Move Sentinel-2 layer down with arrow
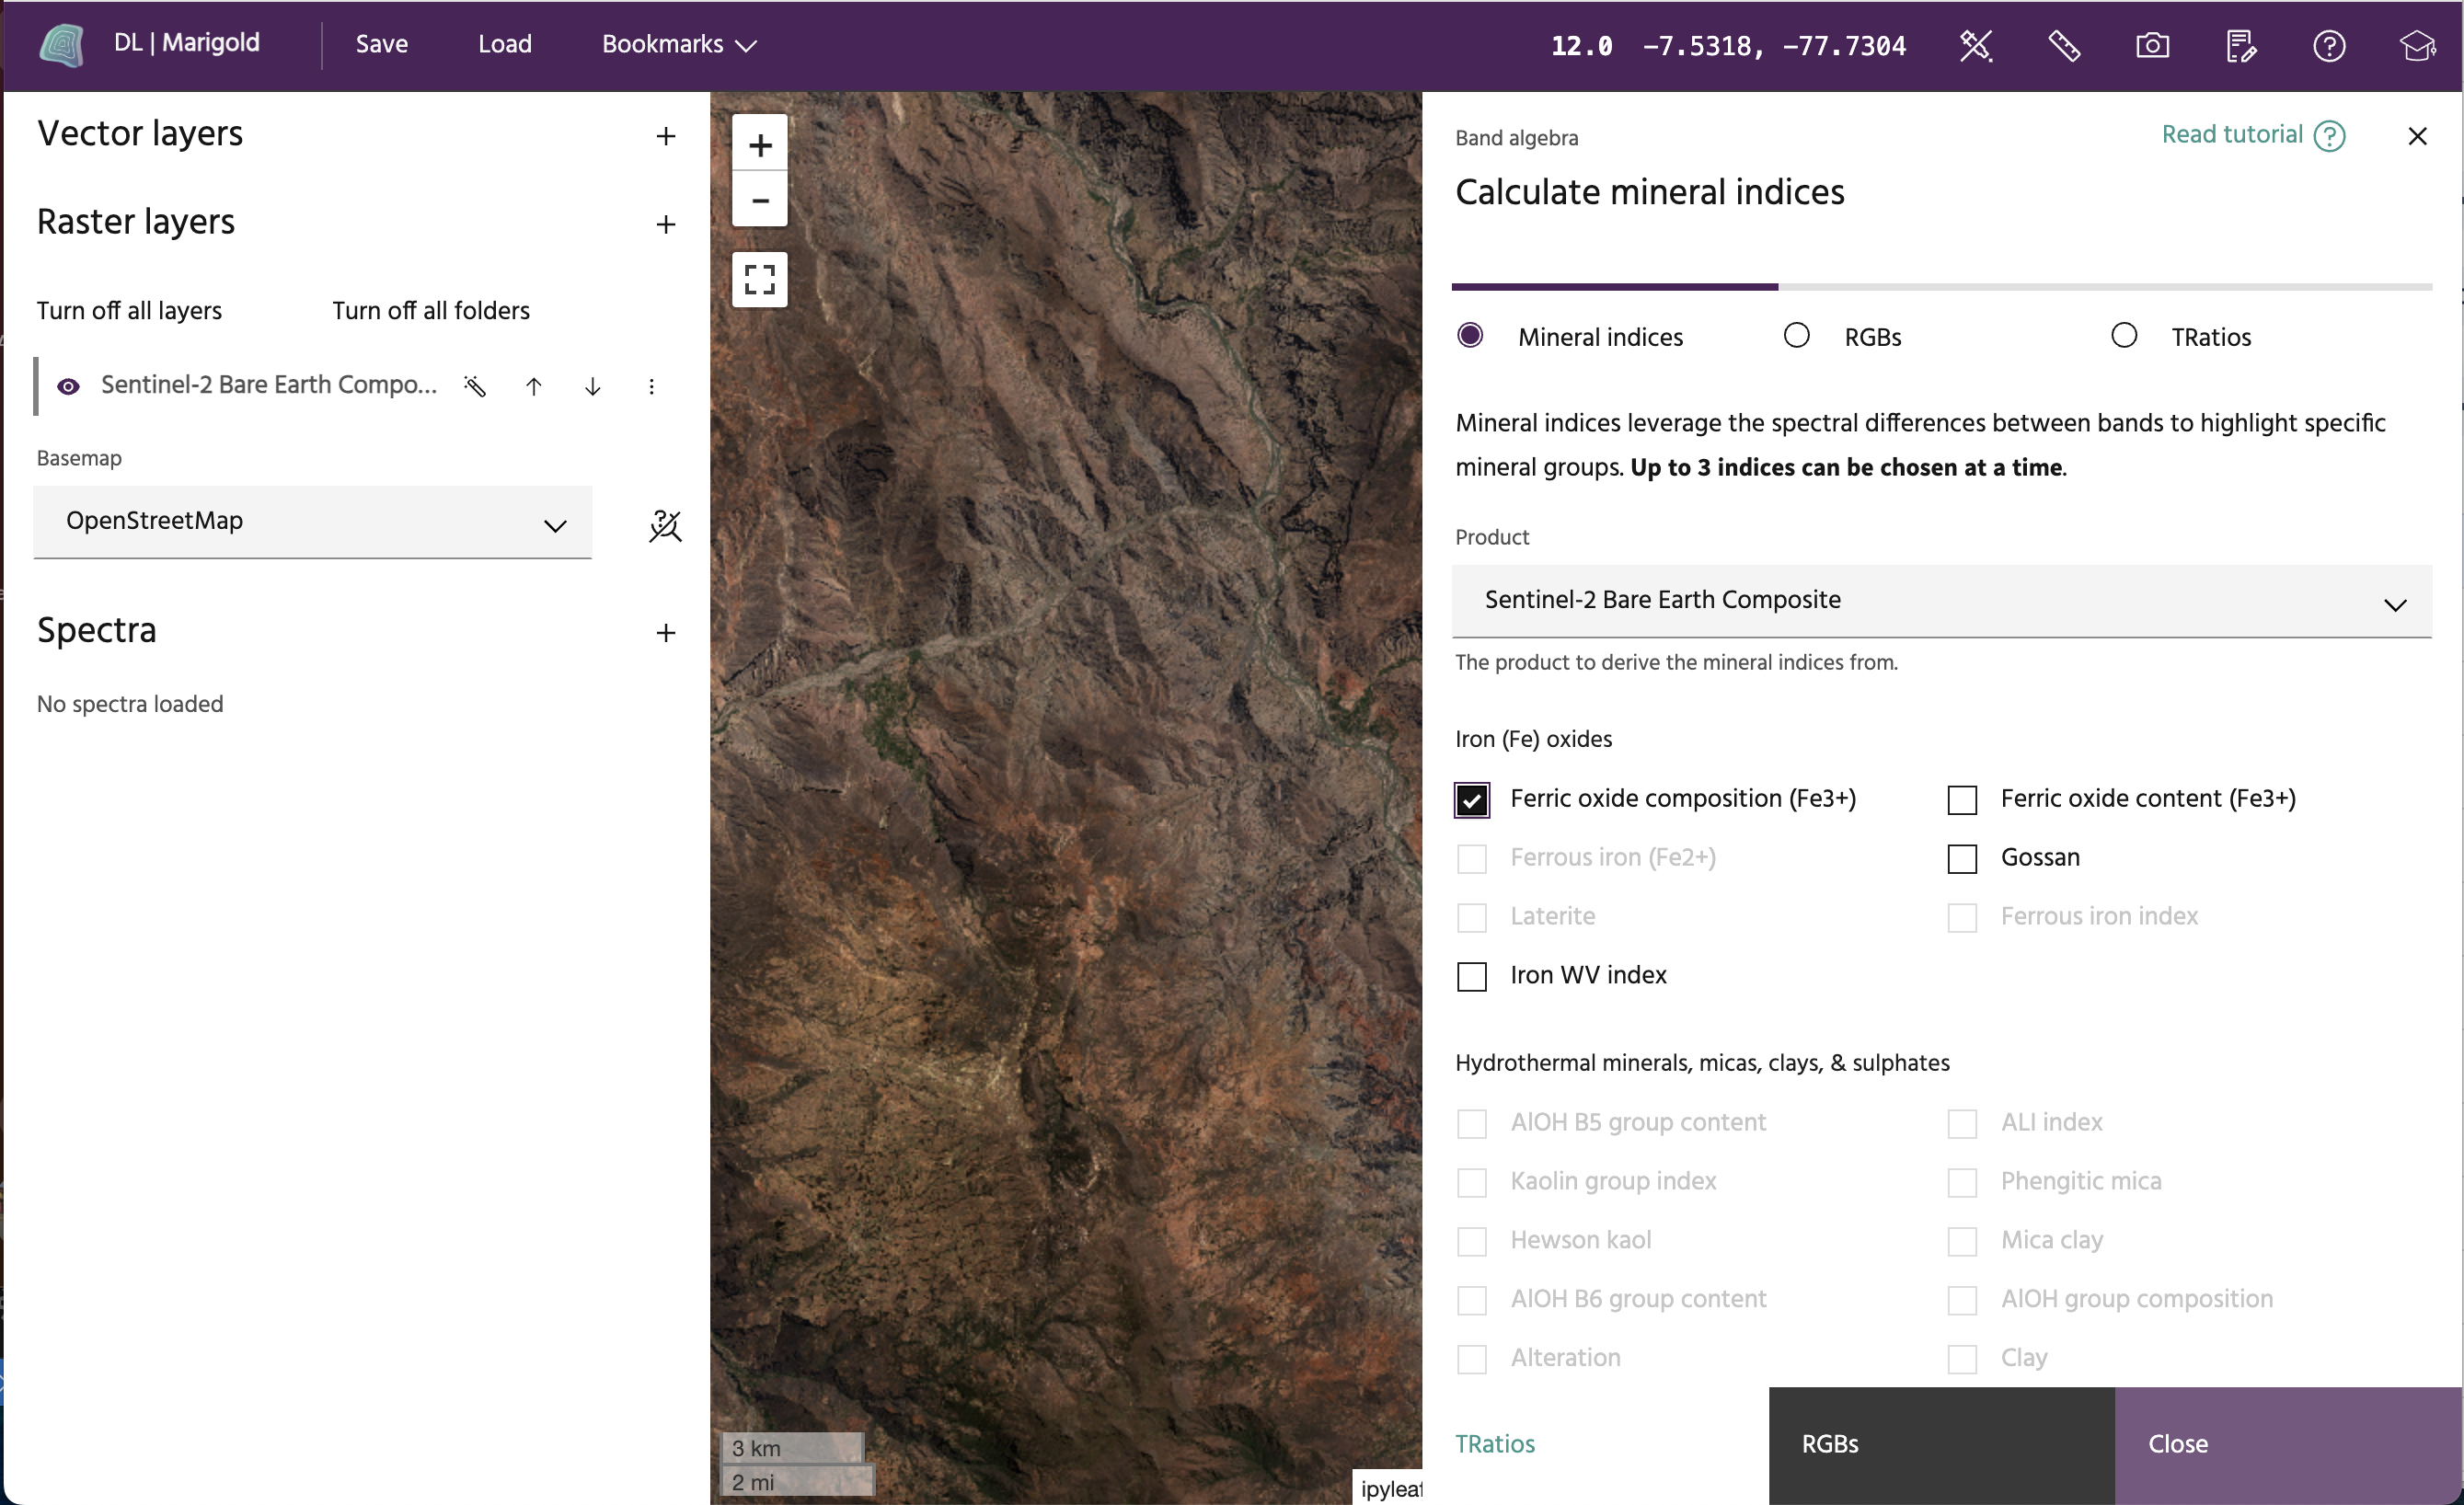The width and height of the screenshot is (2464, 1505). point(592,386)
